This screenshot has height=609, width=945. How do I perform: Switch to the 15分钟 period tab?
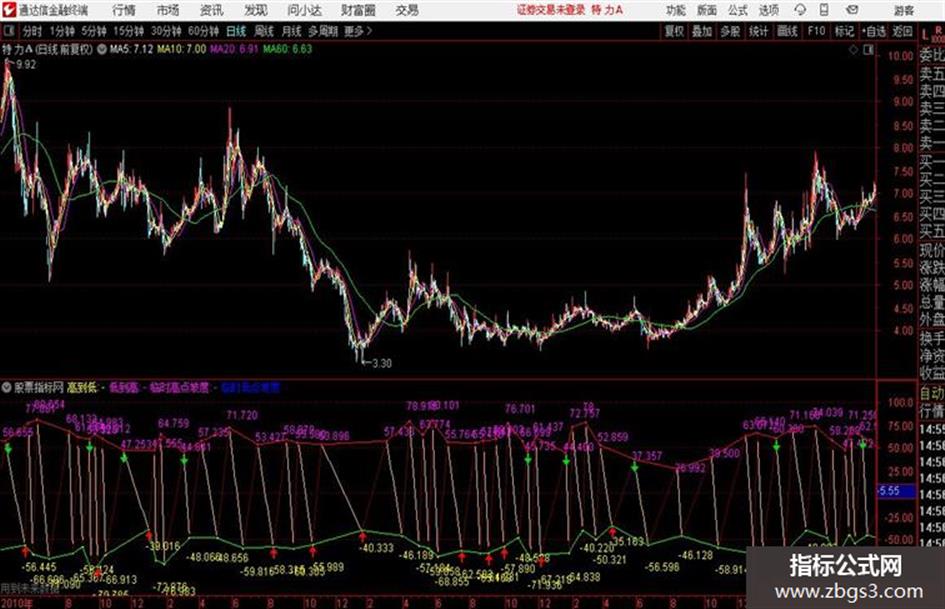129,31
